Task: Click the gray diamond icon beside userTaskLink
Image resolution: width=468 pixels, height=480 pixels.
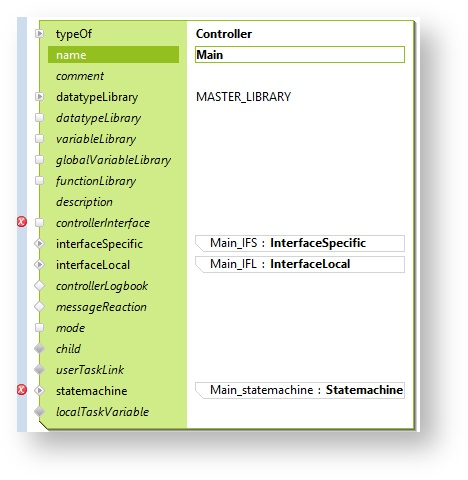Action: [x=39, y=369]
